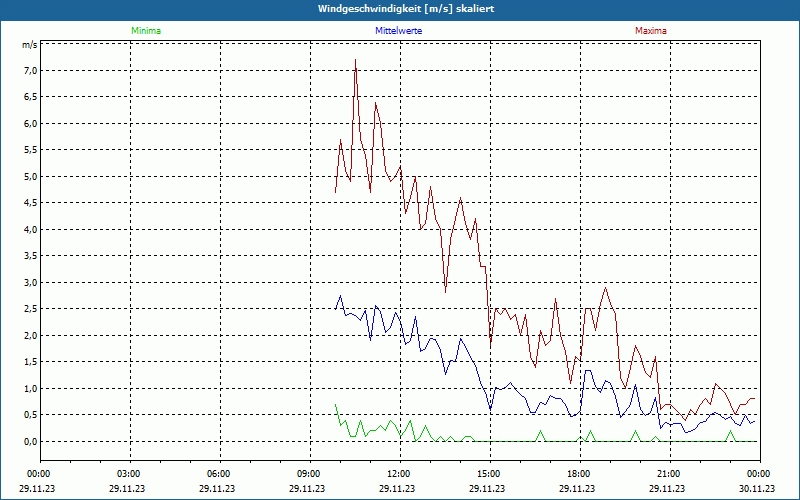
Task: Click the '6,5' y-axis value
Action: coord(31,97)
